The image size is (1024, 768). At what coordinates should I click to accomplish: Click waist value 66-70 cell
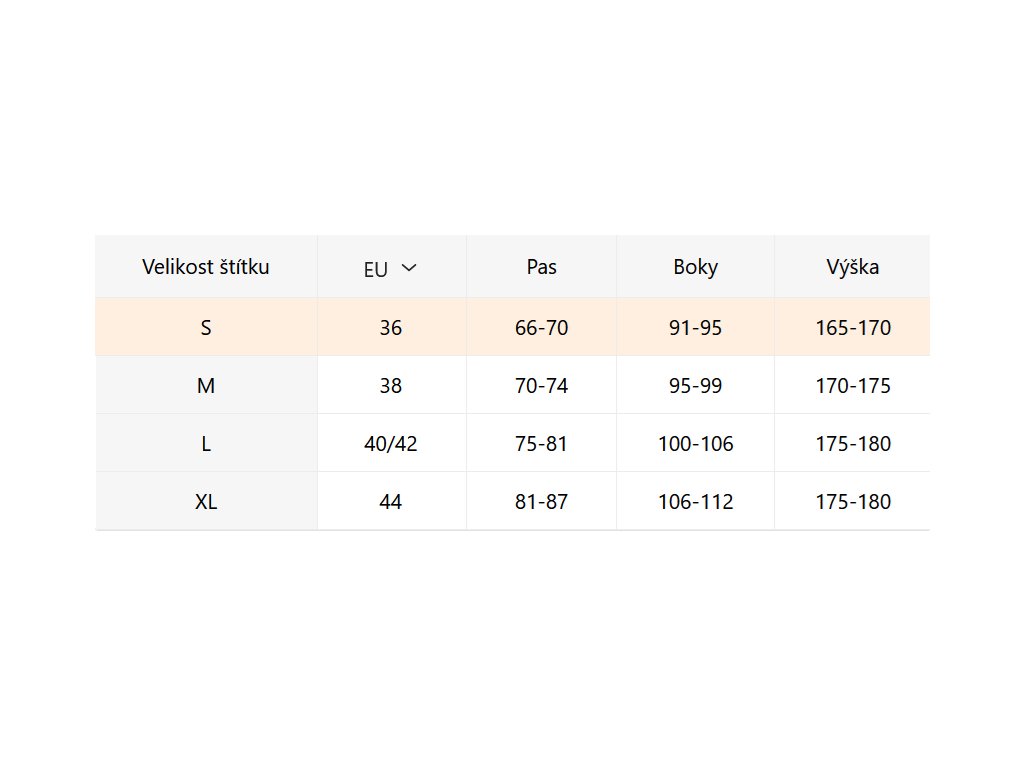click(x=541, y=327)
